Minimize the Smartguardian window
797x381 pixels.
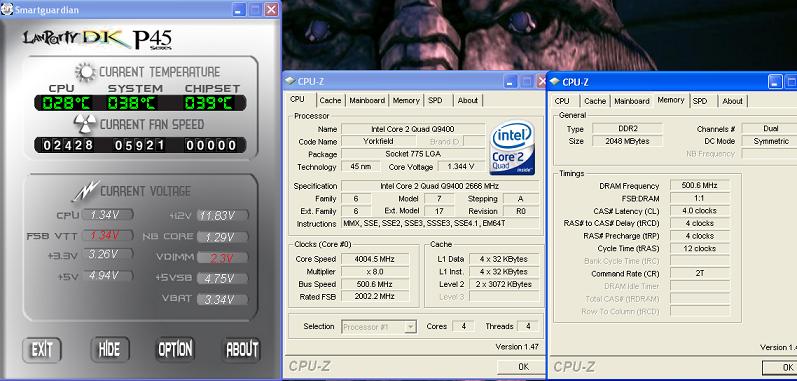(x=239, y=9)
